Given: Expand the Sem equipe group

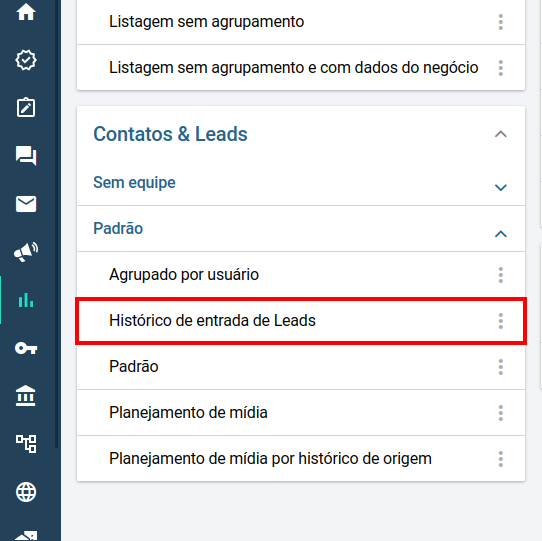Looking at the screenshot, I should [x=501, y=188].
